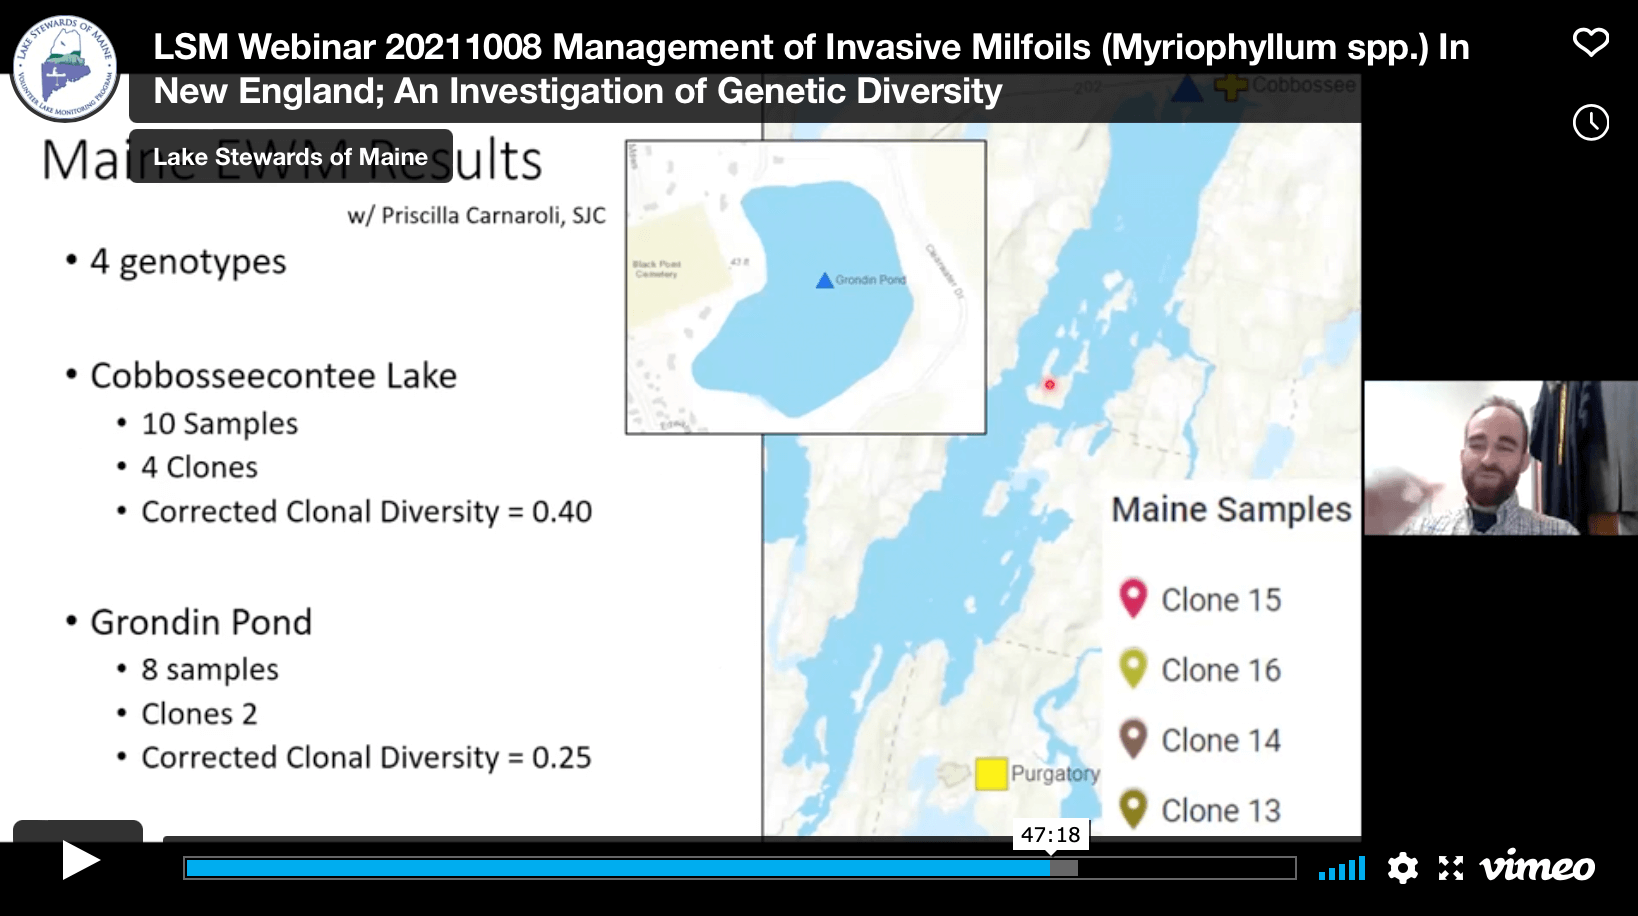Open video settings gear

pyautogui.click(x=1403, y=868)
